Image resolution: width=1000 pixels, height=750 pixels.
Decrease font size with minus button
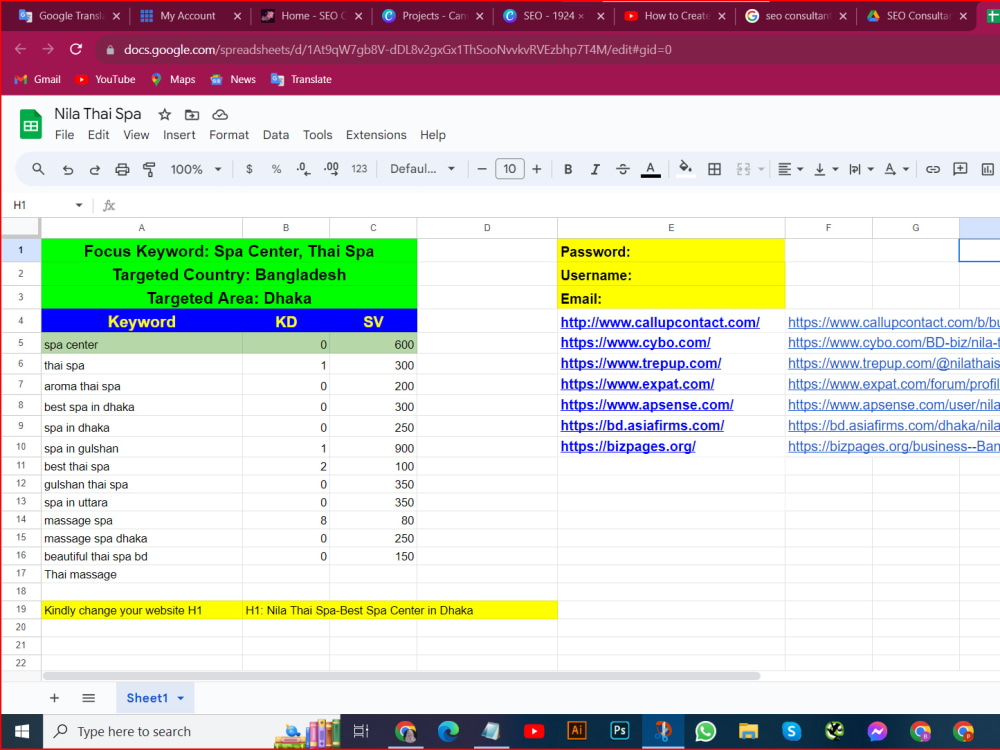[482, 169]
